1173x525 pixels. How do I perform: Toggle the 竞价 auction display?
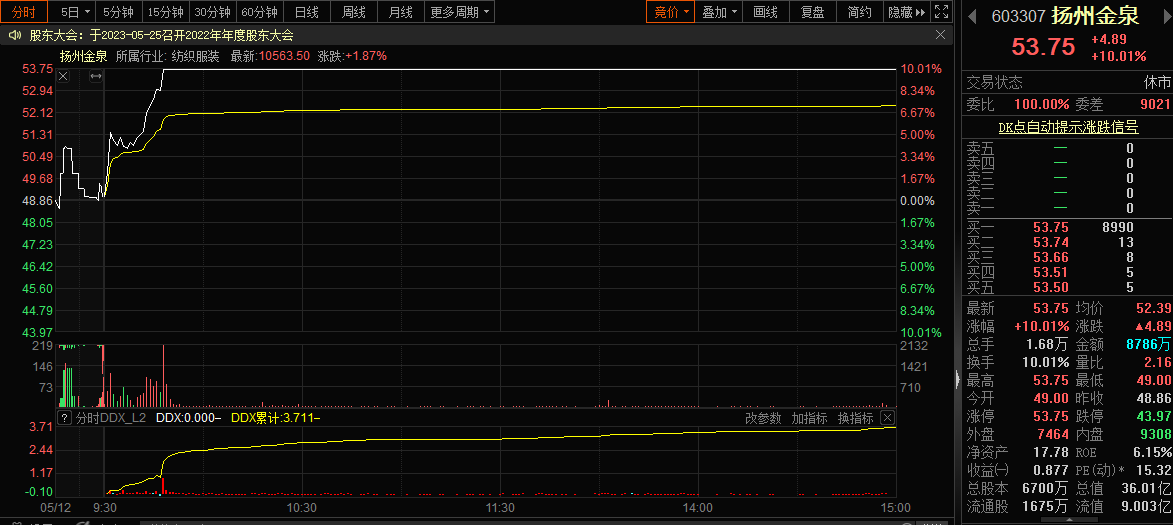coord(671,12)
